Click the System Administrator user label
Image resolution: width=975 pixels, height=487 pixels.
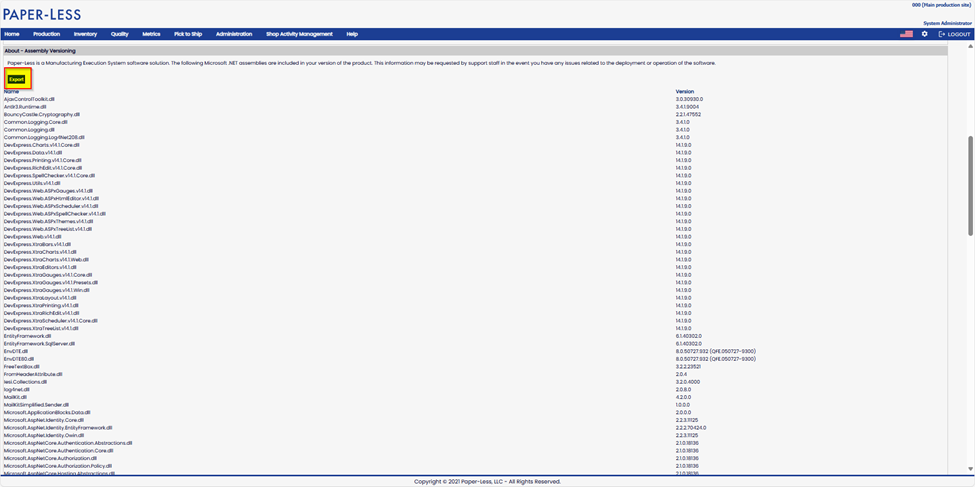pyautogui.click(x=947, y=23)
